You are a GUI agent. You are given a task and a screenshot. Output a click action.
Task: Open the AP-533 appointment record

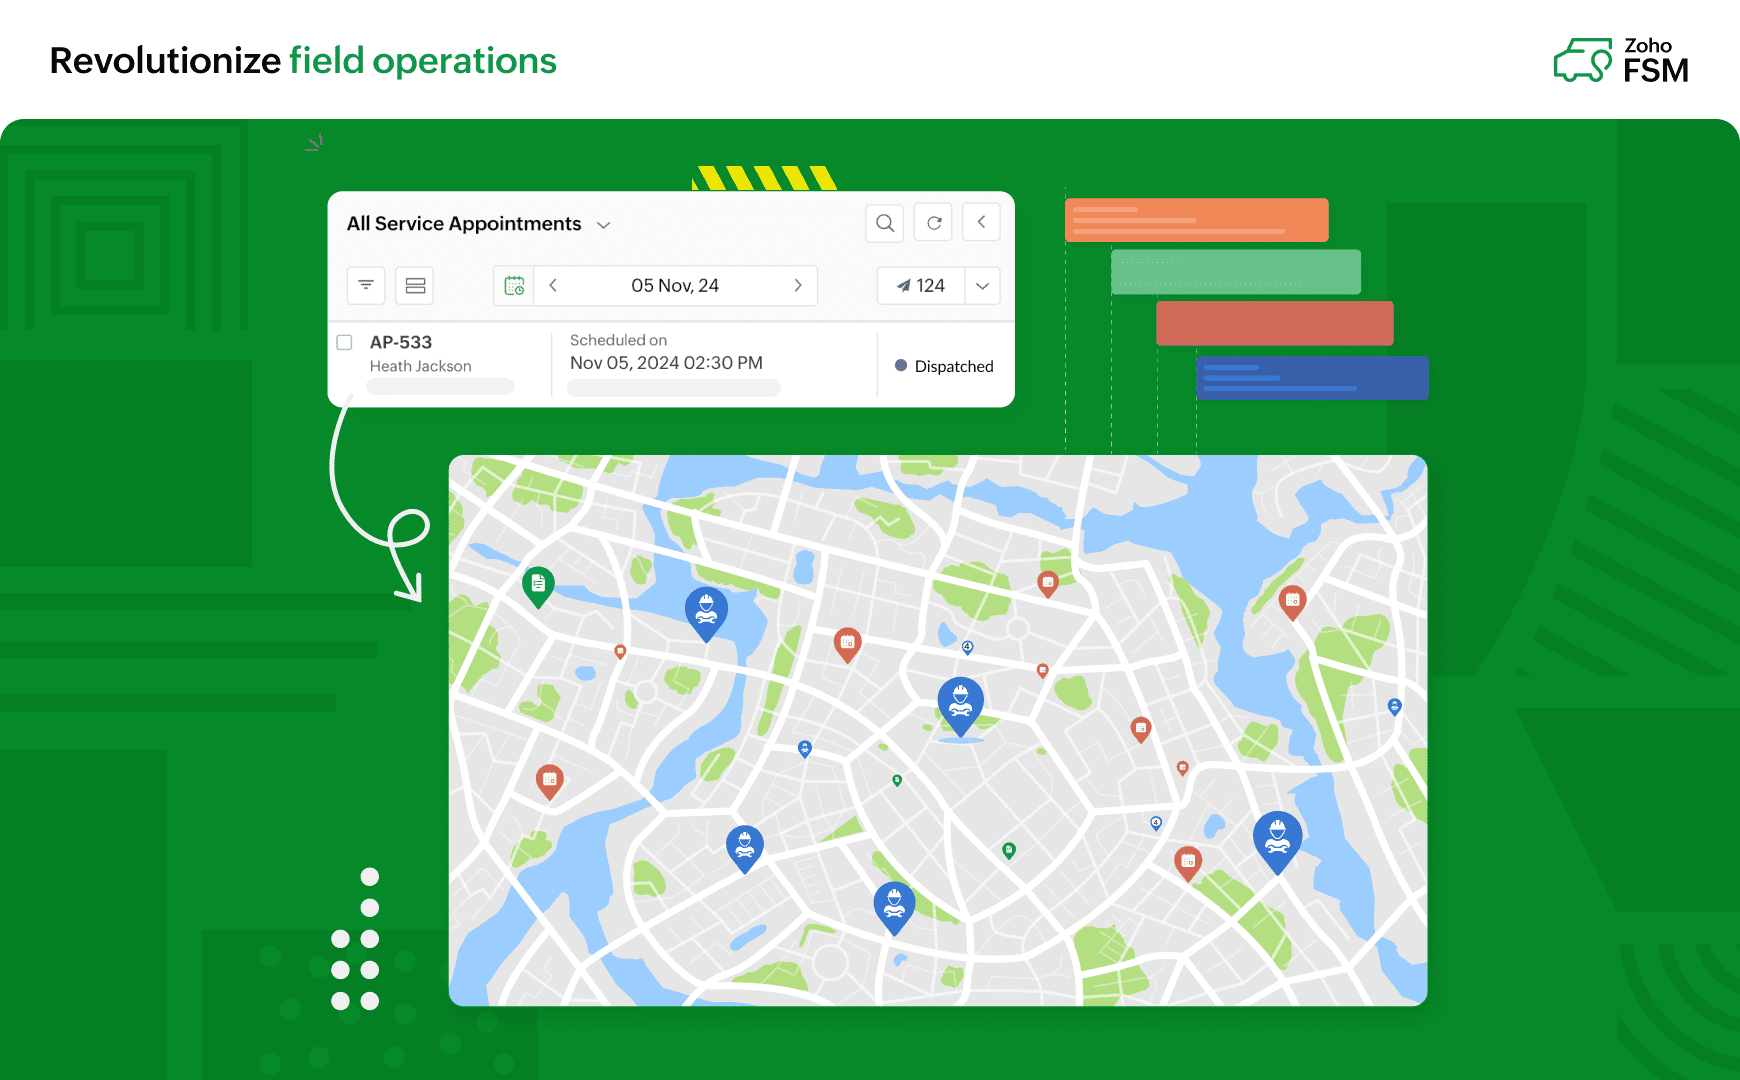pyautogui.click(x=399, y=342)
